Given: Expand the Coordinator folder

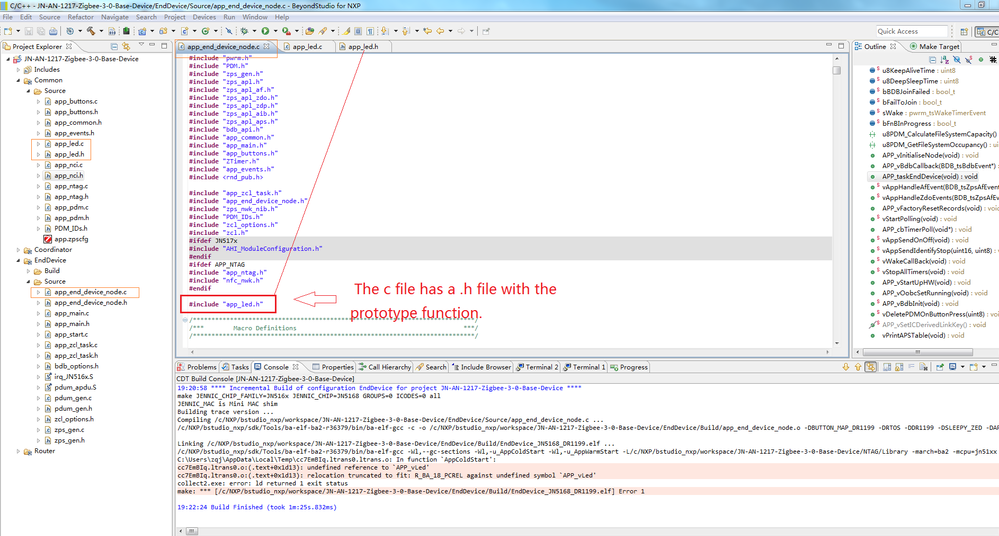Looking at the screenshot, I should [x=18, y=250].
